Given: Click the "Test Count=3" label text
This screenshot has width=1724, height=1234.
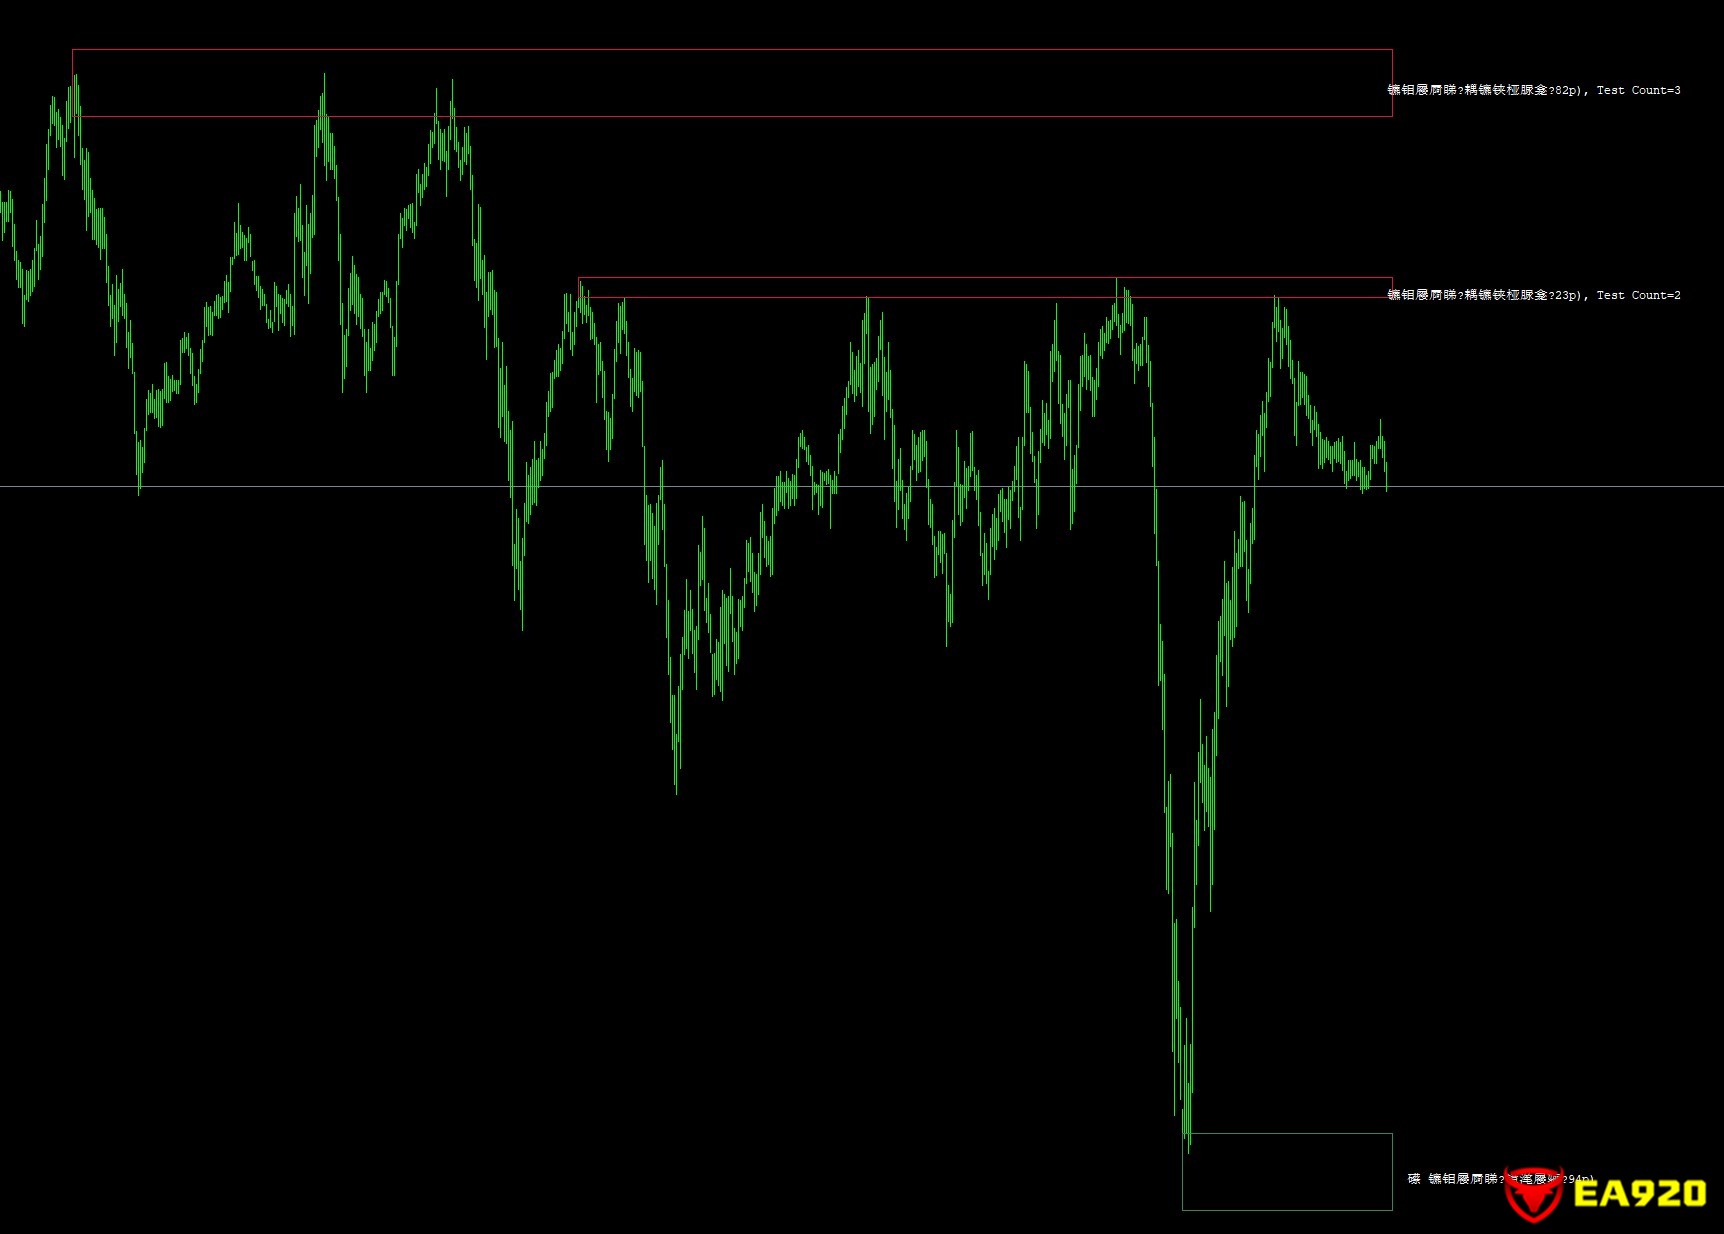Looking at the screenshot, I should (x=1638, y=90).
